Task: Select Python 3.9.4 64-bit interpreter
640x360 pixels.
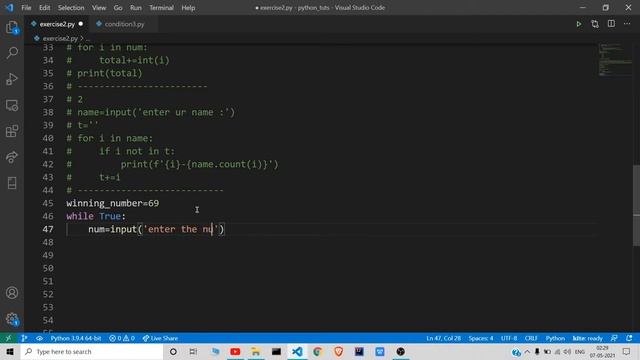Action: click(76, 338)
